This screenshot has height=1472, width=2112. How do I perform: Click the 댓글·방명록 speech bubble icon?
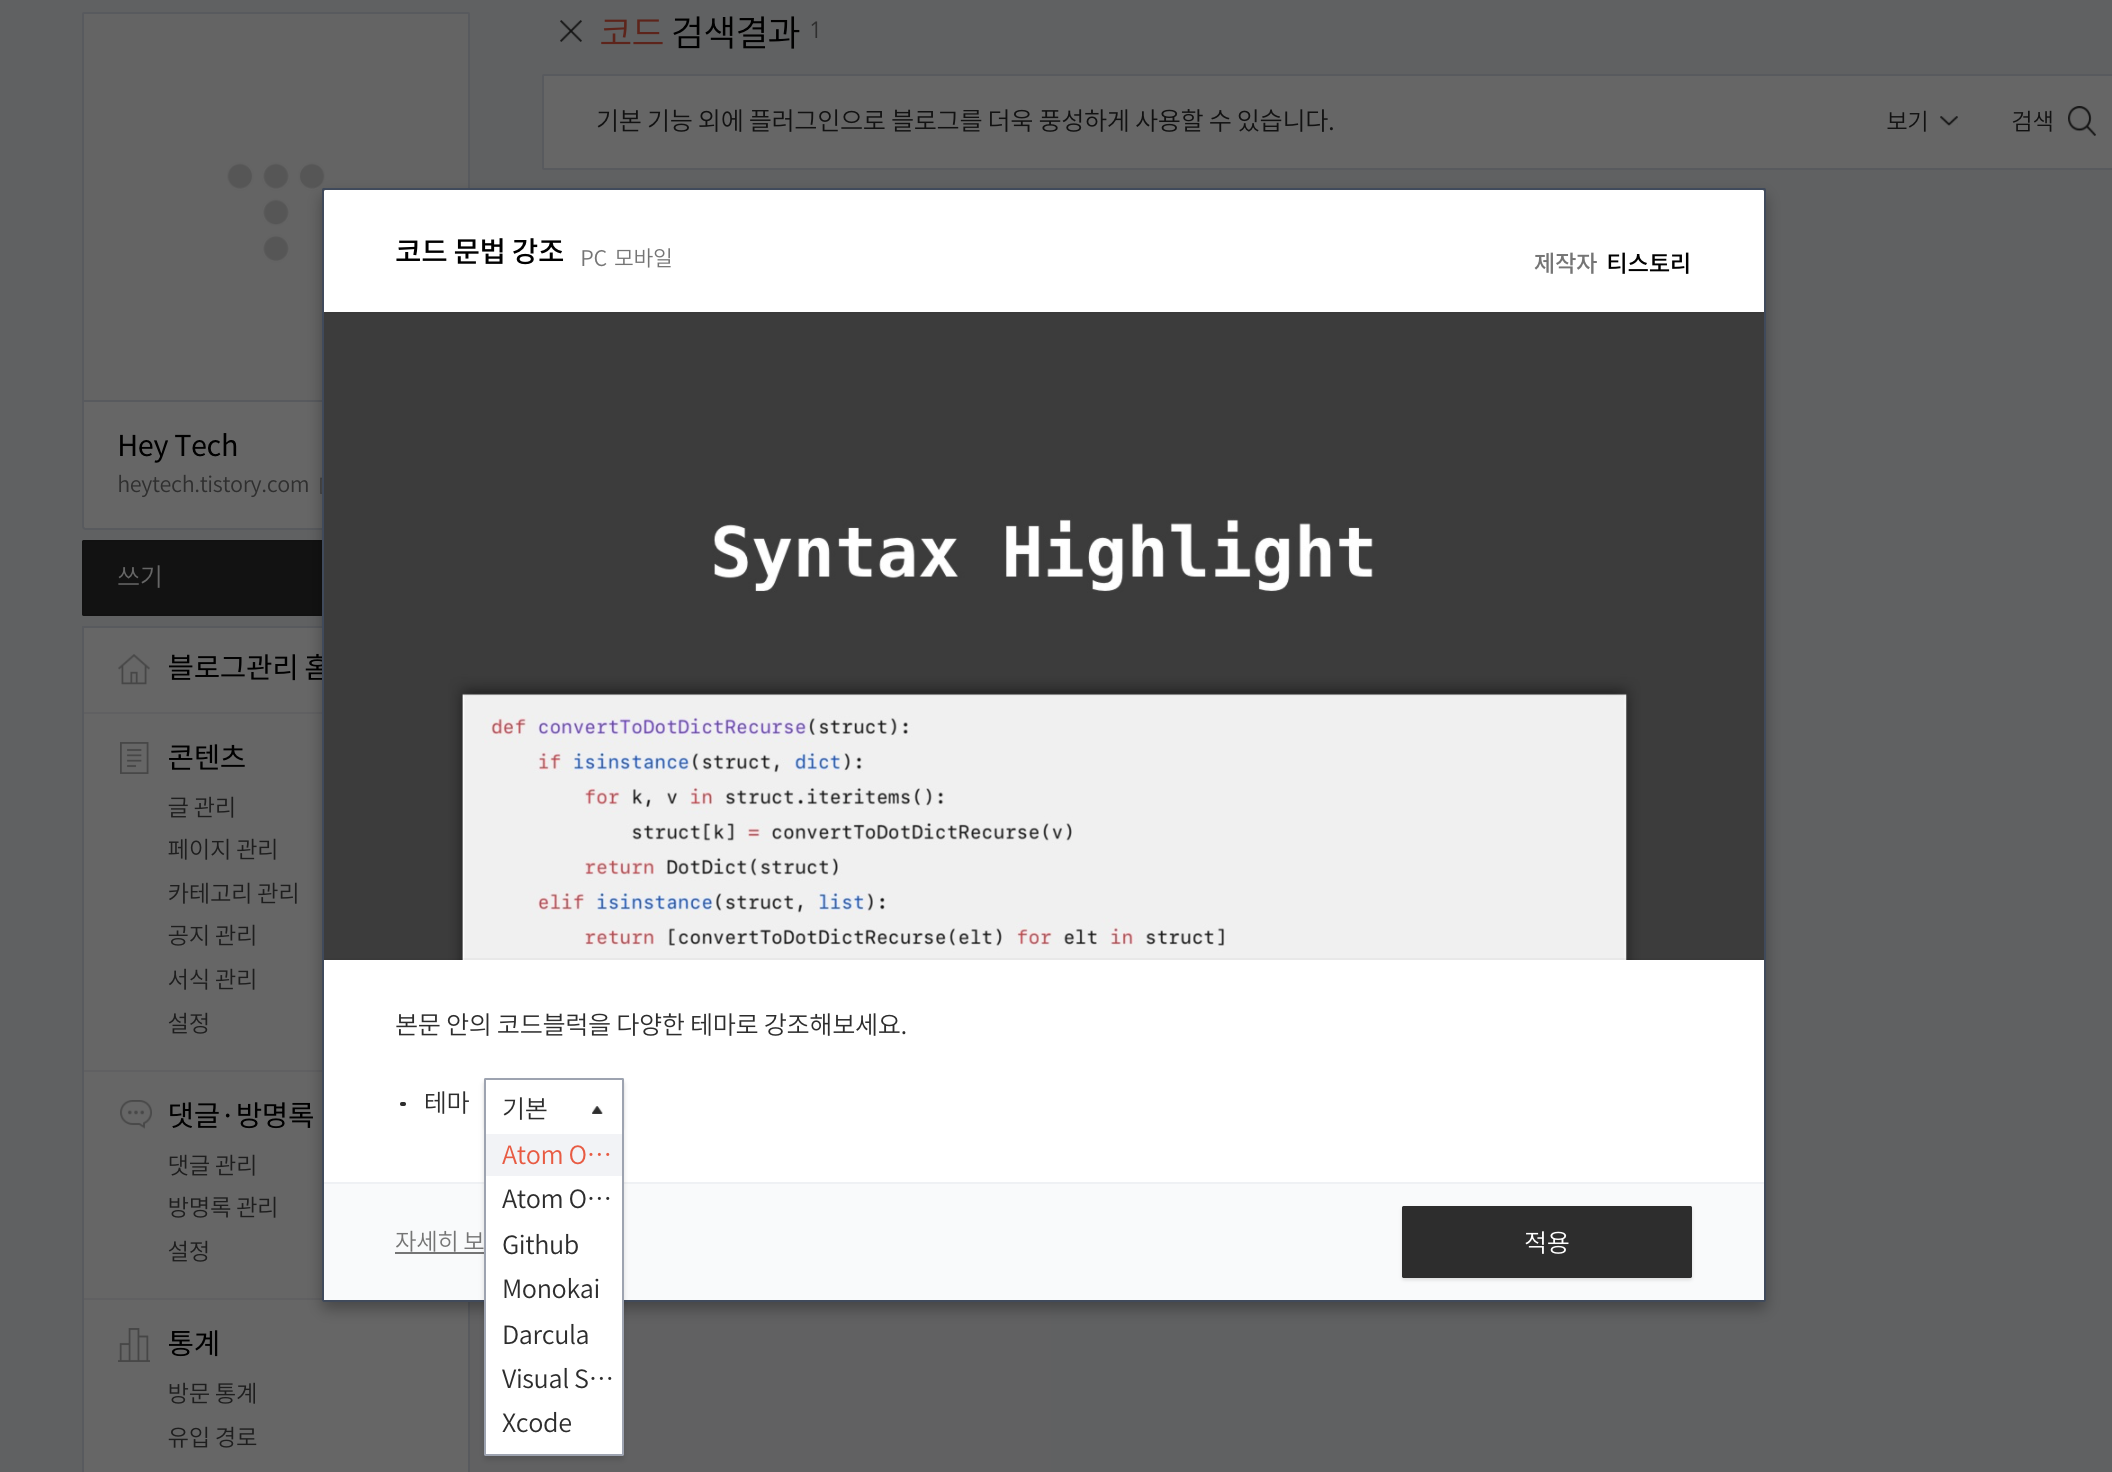pos(135,1113)
